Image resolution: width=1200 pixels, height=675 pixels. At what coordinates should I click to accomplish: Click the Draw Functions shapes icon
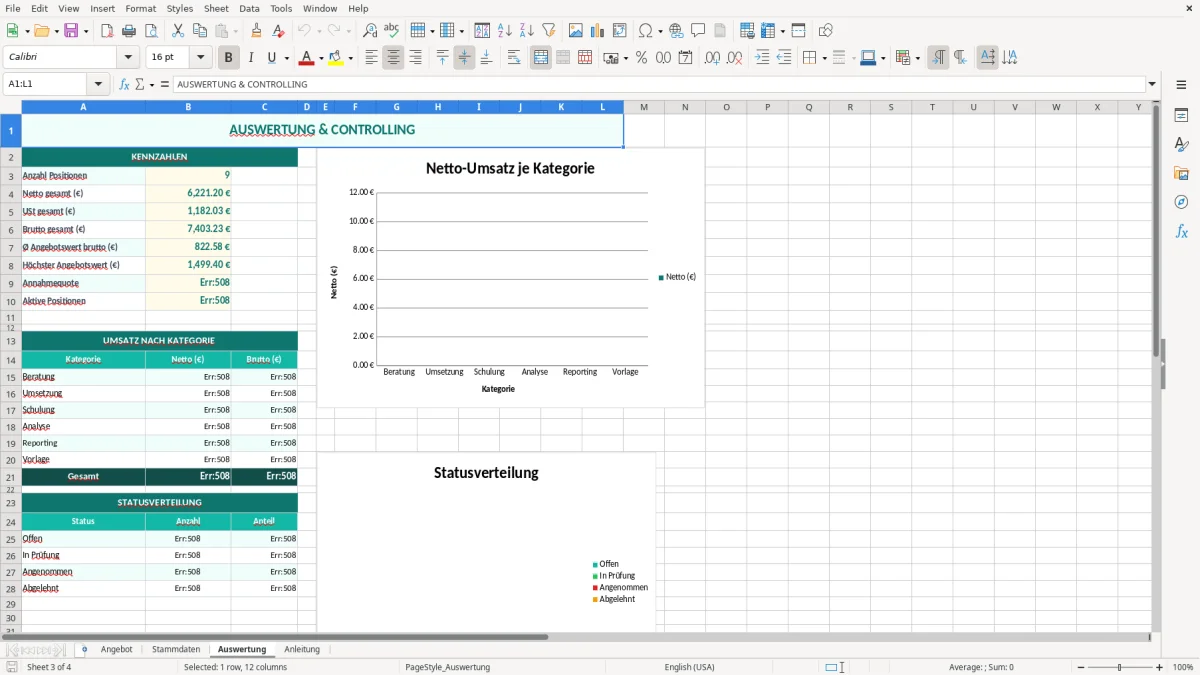click(825, 31)
